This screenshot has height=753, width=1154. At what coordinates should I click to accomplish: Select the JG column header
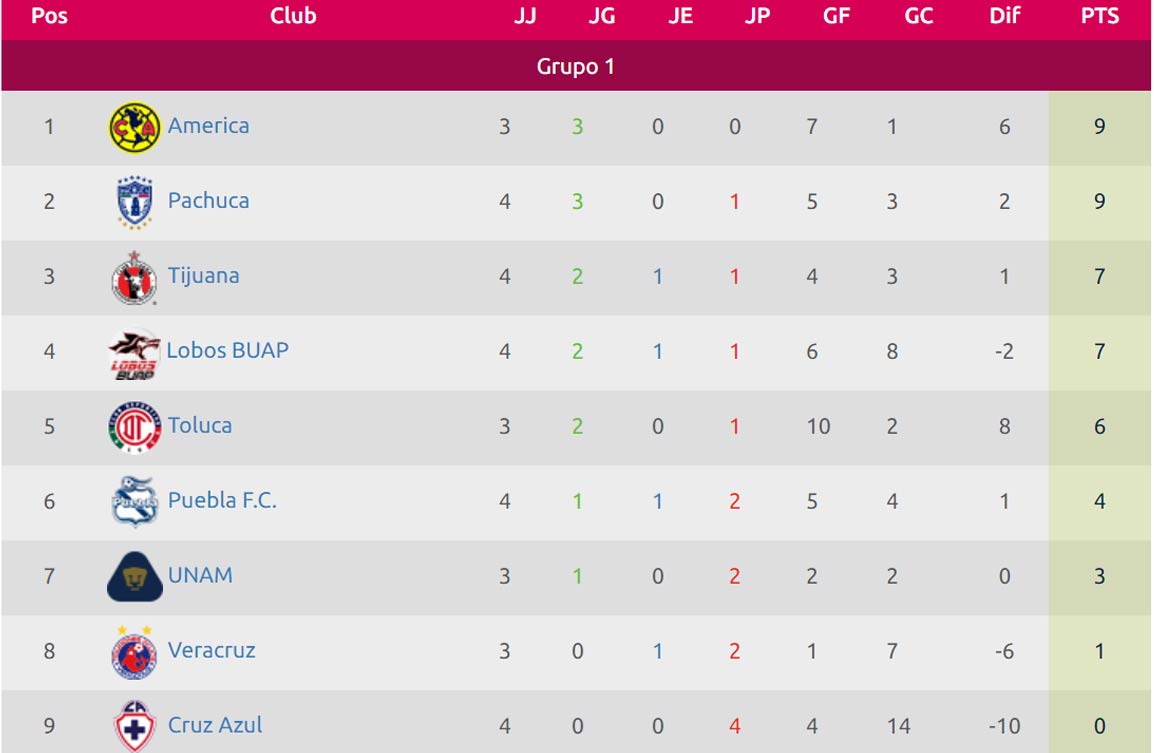pyautogui.click(x=601, y=16)
